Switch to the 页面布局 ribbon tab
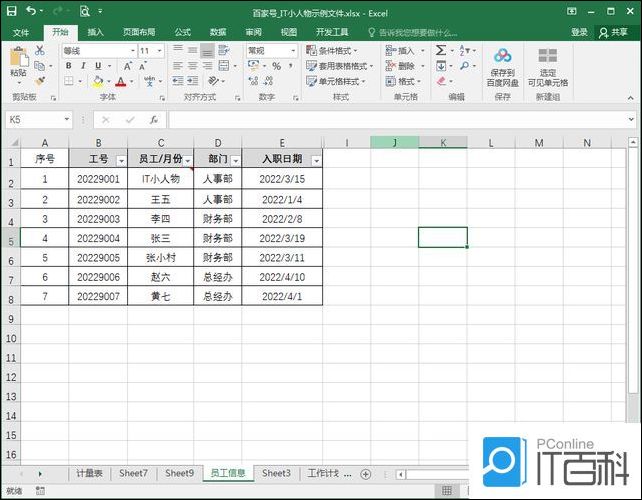642x500 pixels. click(139, 32)
